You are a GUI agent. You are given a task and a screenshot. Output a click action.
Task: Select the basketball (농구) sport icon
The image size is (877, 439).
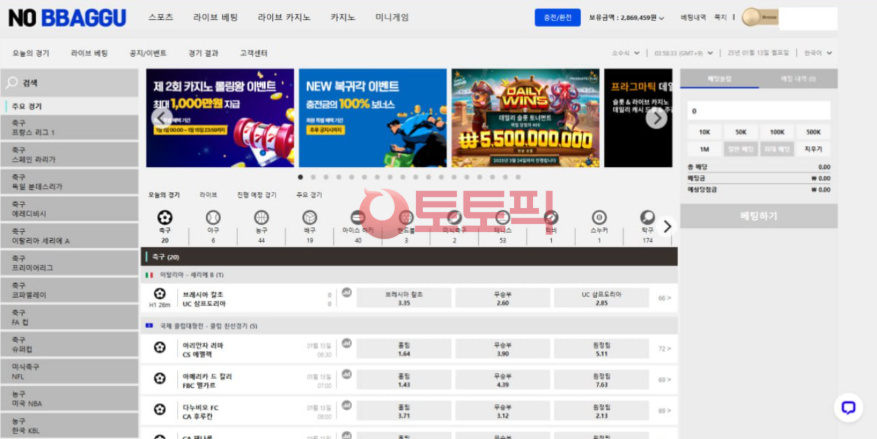point(261,218)
